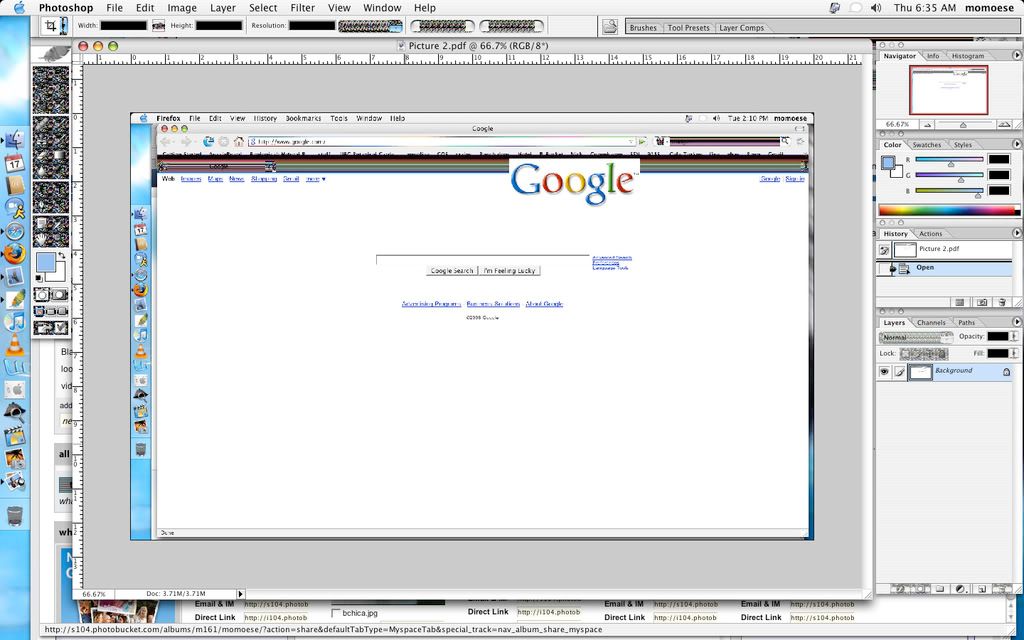This screenshot has height=640, width=1024.
Task: Click the feather image atop the toolbox
Action: coord(51,53)
